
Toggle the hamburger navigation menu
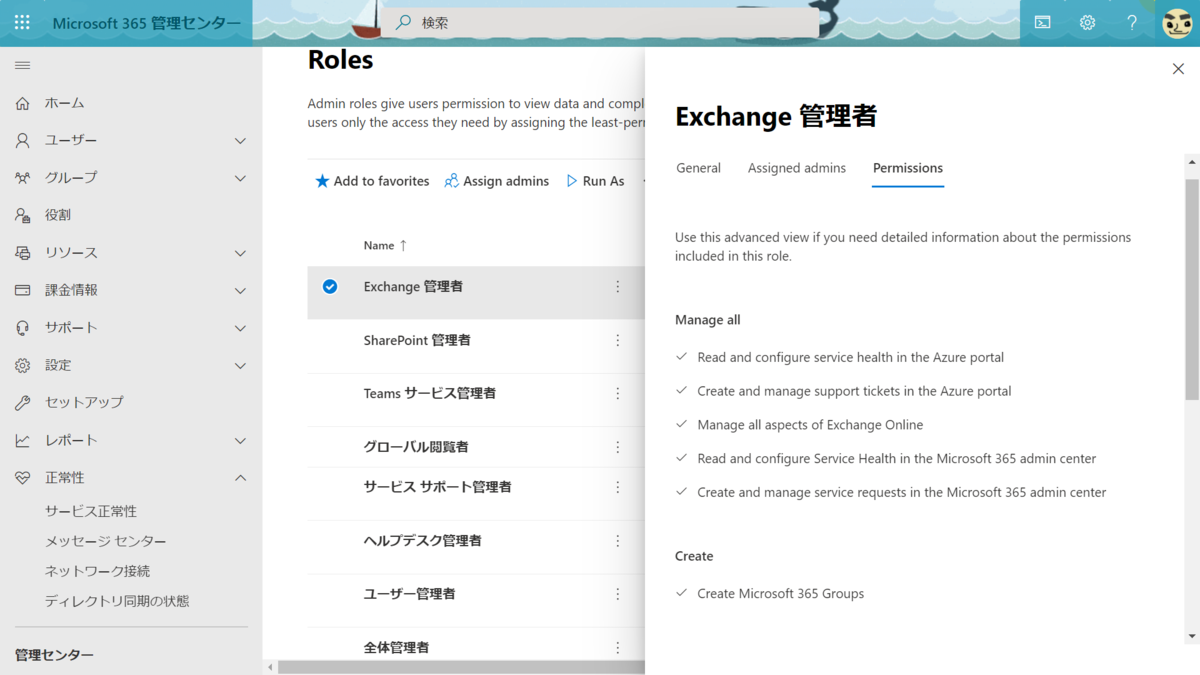(x=22, y=65)
